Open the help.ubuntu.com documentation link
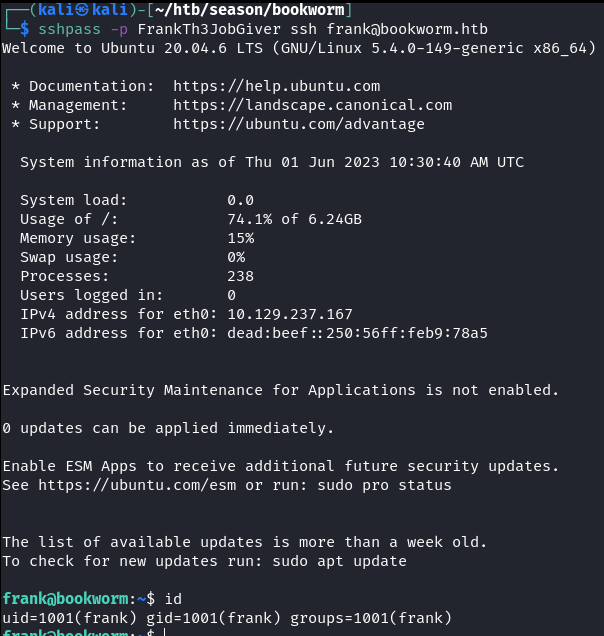Screen dimensions: 604x636 [x=276, y=86]
